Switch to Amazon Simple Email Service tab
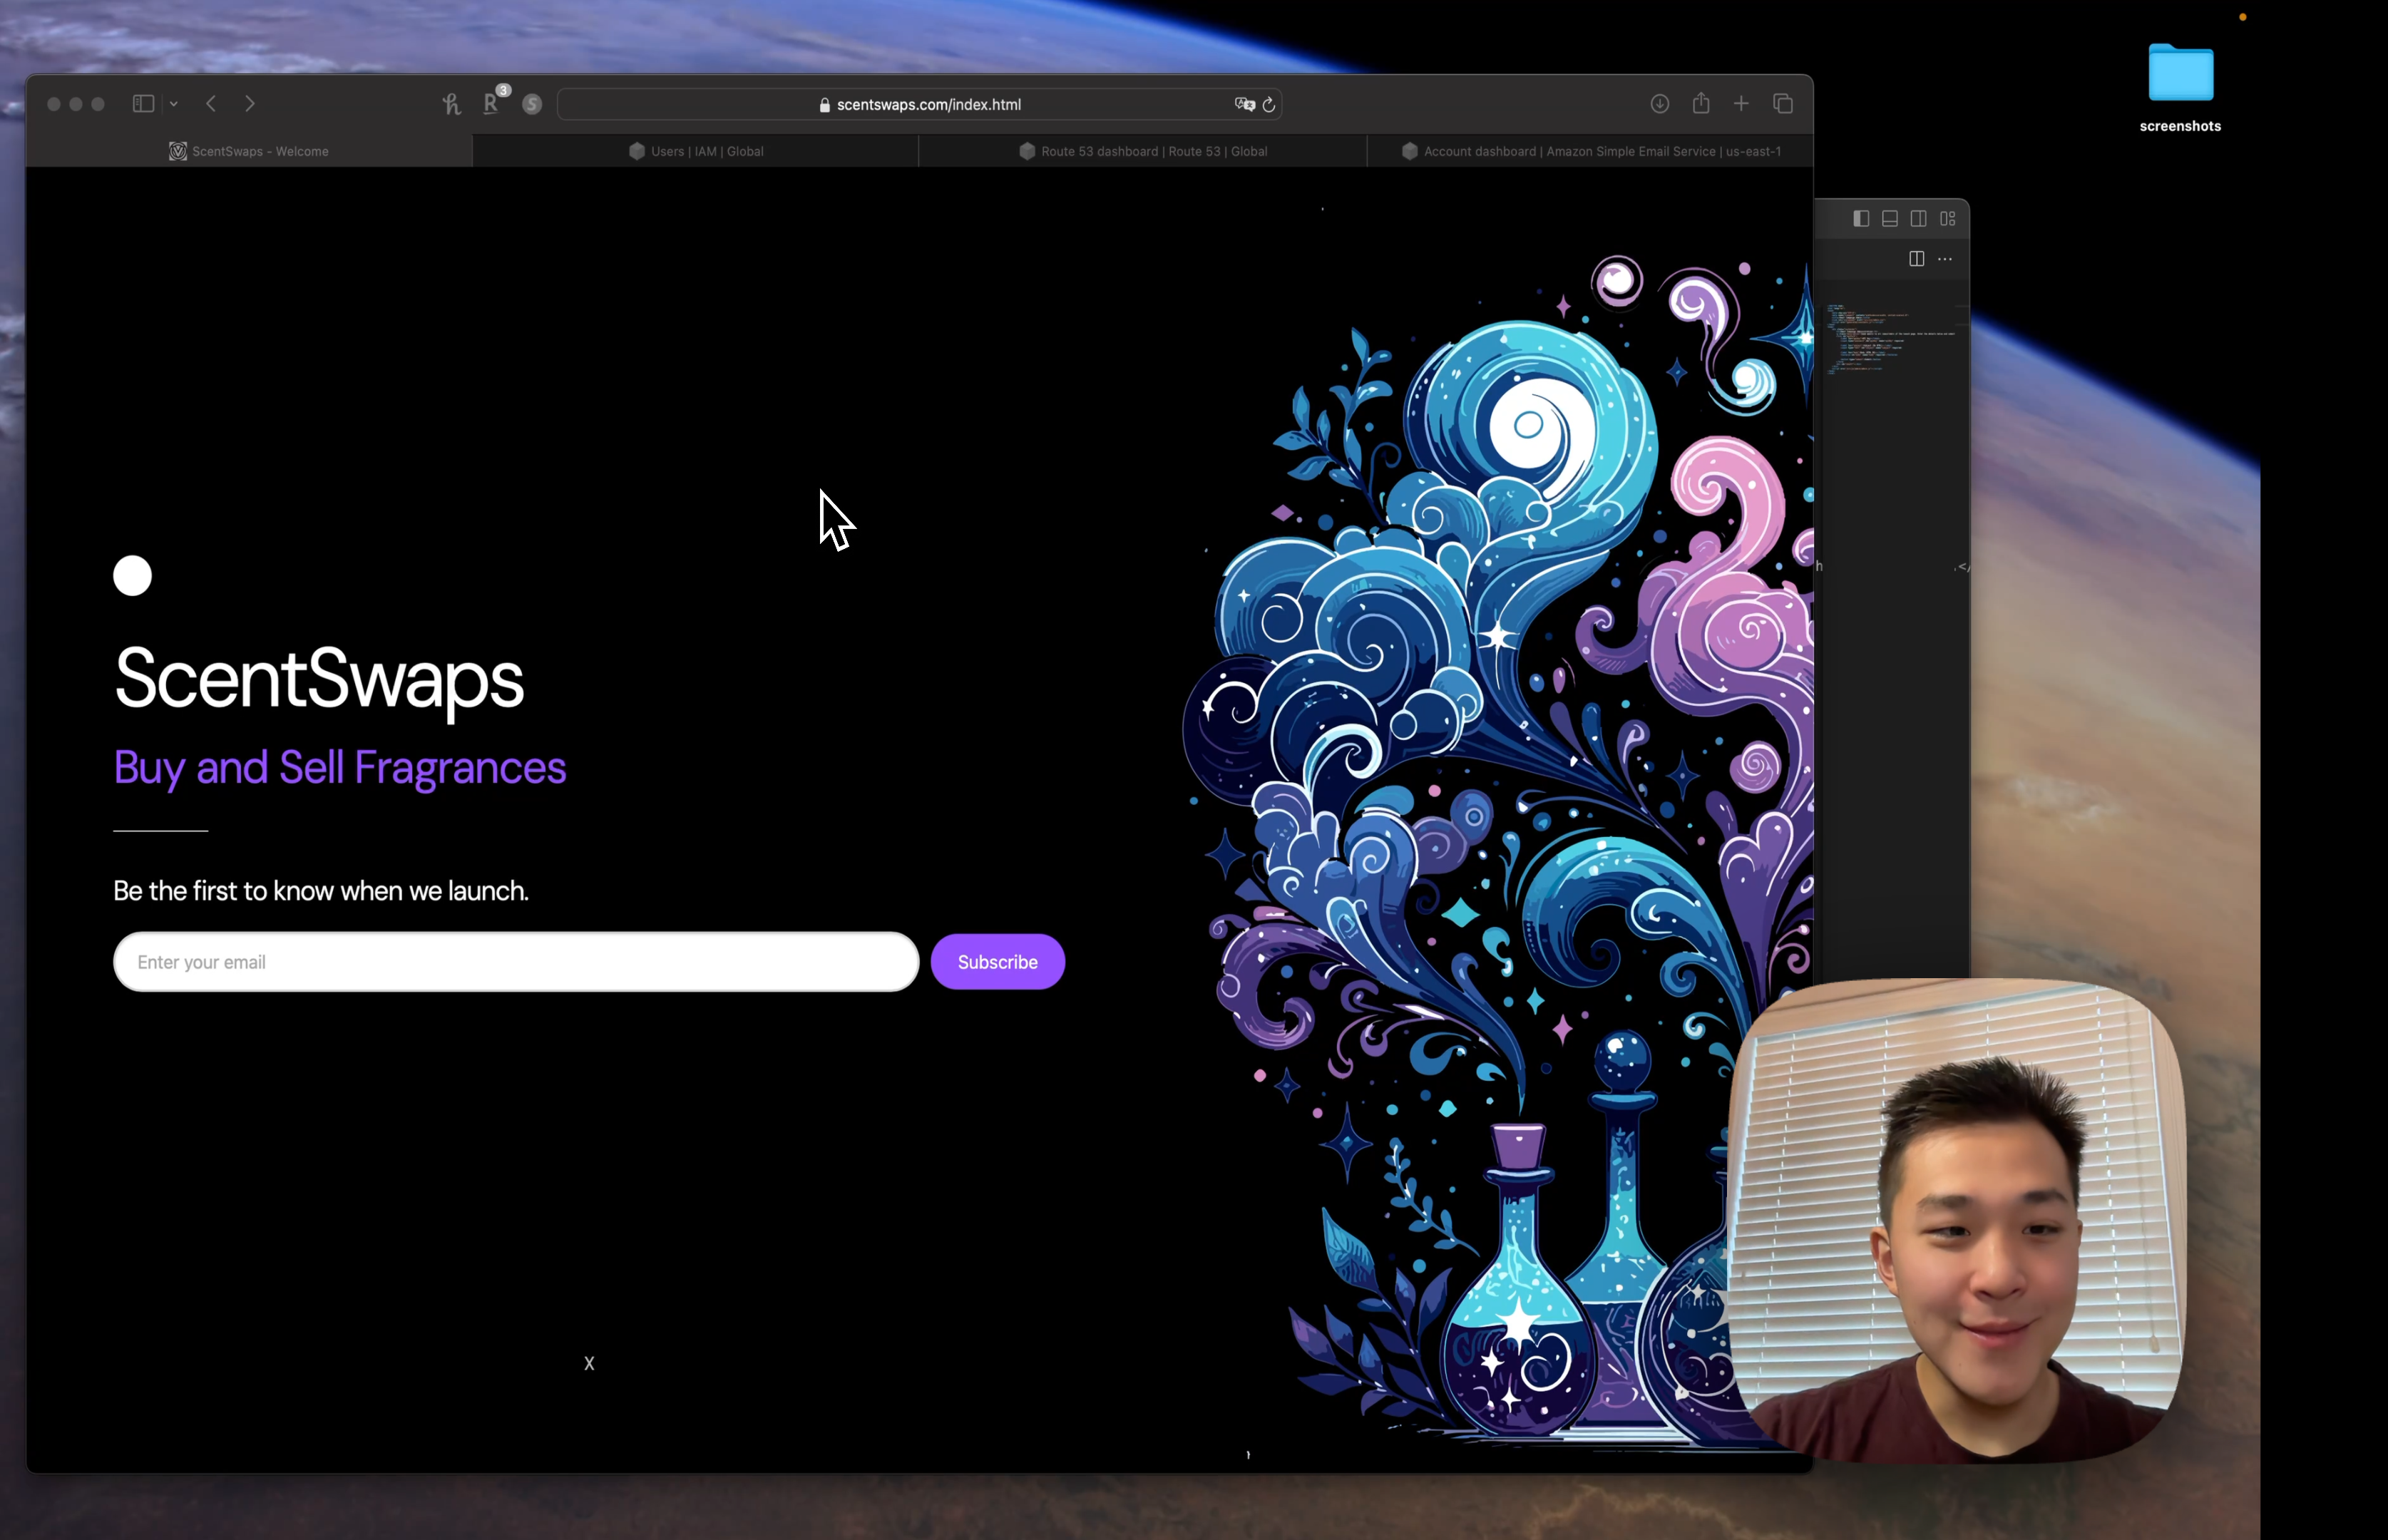 [1590, 151]
